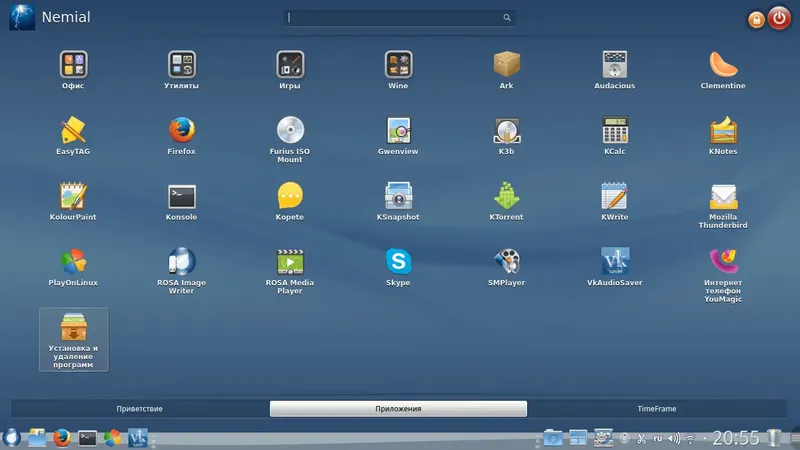Launch Skype
Viewport: 800px width, 450px height.
[398, 267]
